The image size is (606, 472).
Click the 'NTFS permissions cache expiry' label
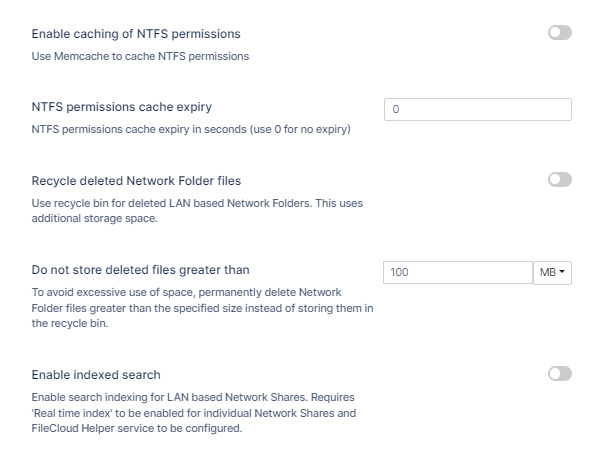(x=122, y=107)
